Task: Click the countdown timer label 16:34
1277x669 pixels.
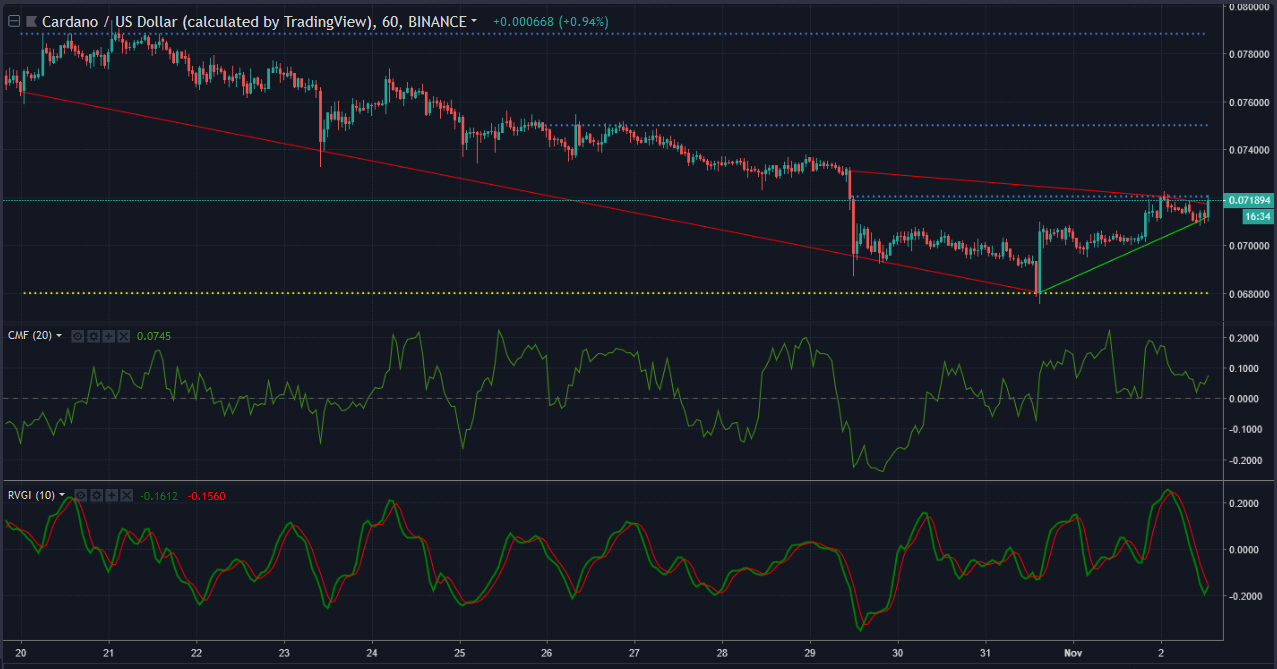Action: (x=1258, y=216)
